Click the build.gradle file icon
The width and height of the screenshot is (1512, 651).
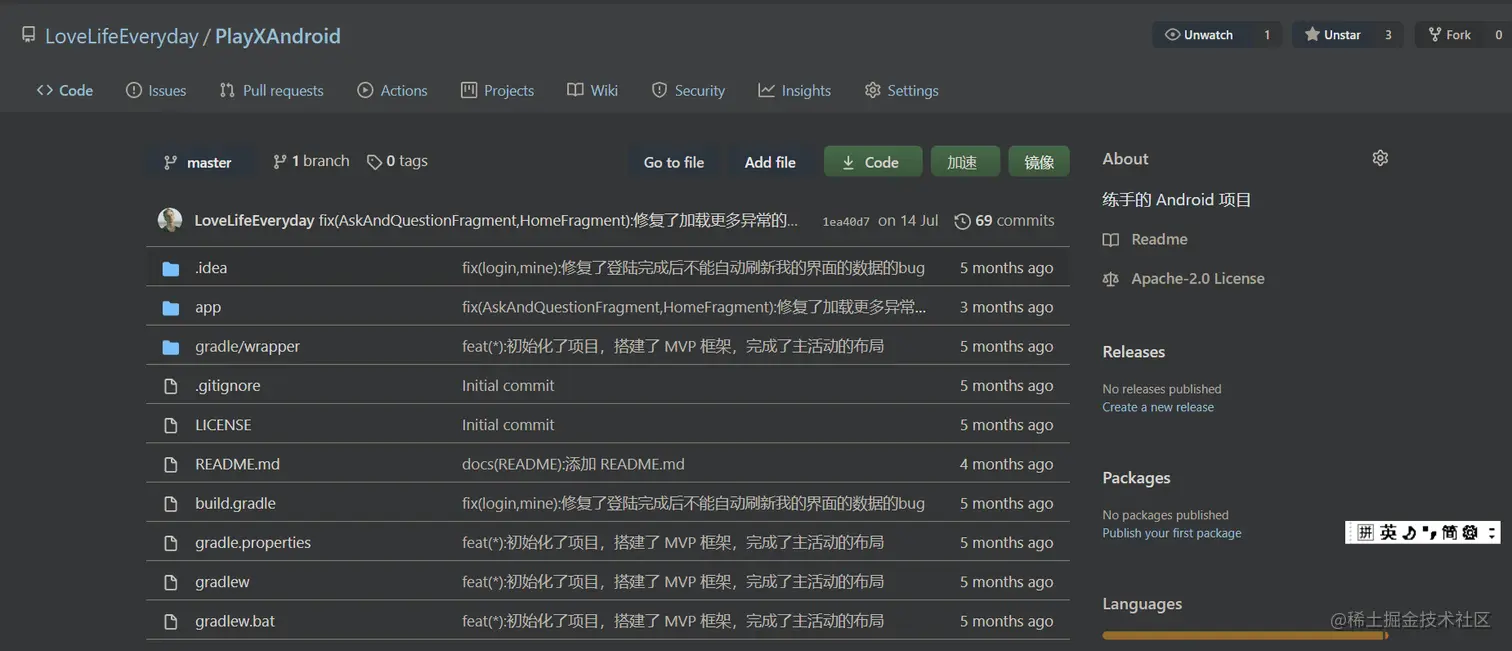[x=171, y=503]
